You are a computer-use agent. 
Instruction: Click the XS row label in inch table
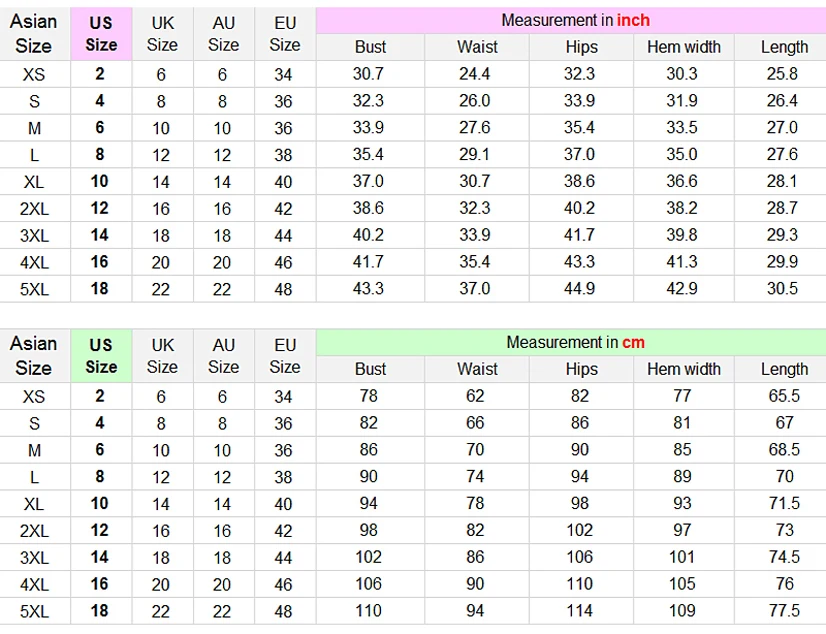34,74
